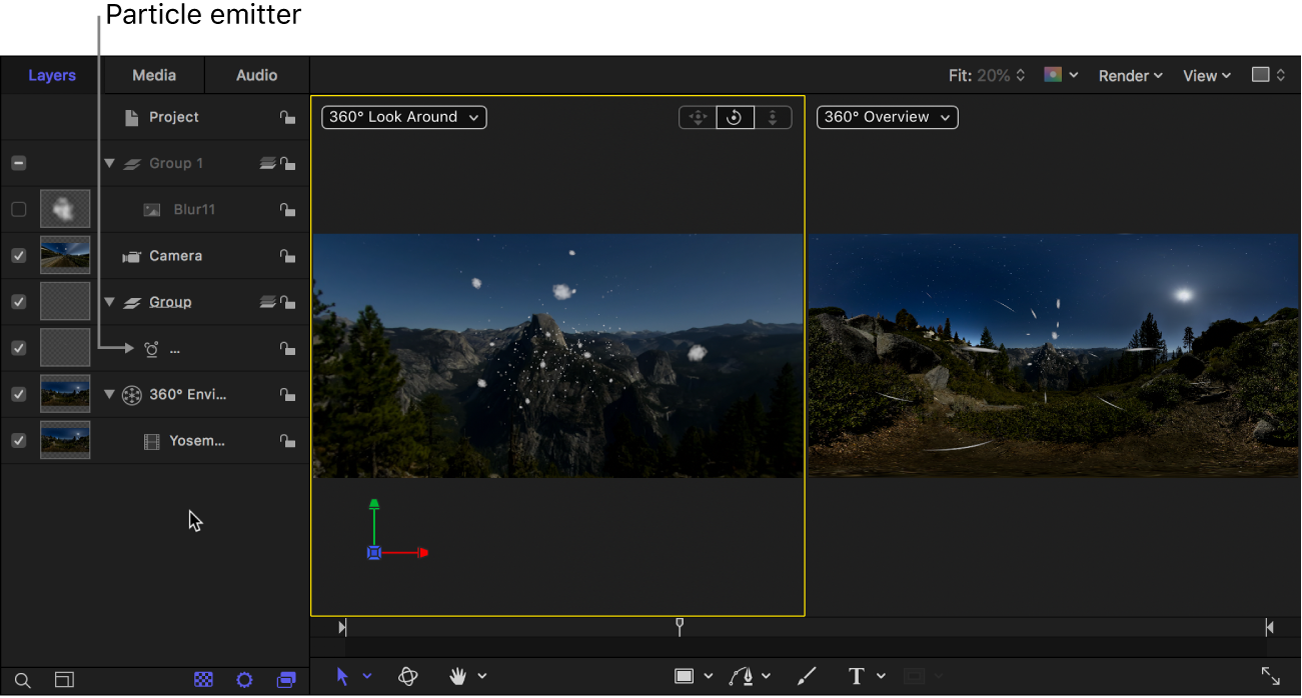
Task: Uncheck the 360° Environment layer
Action: point(18,395)
